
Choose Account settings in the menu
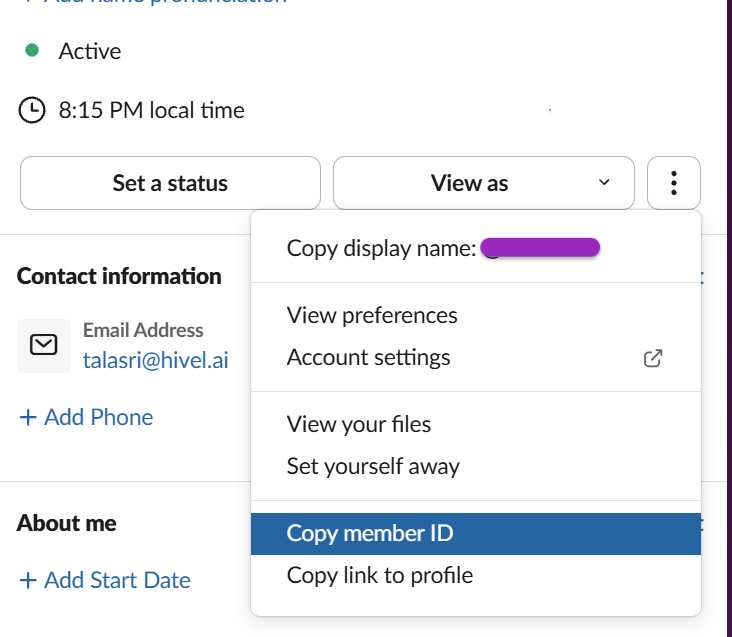pyautogui.click(x=368, y=357)
